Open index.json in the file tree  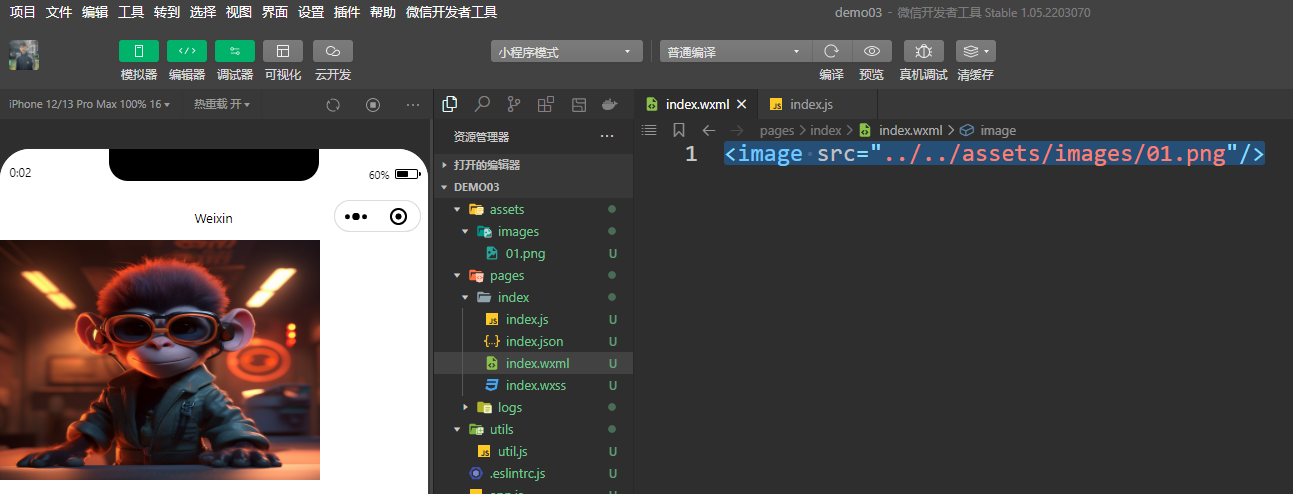[533, 341]
